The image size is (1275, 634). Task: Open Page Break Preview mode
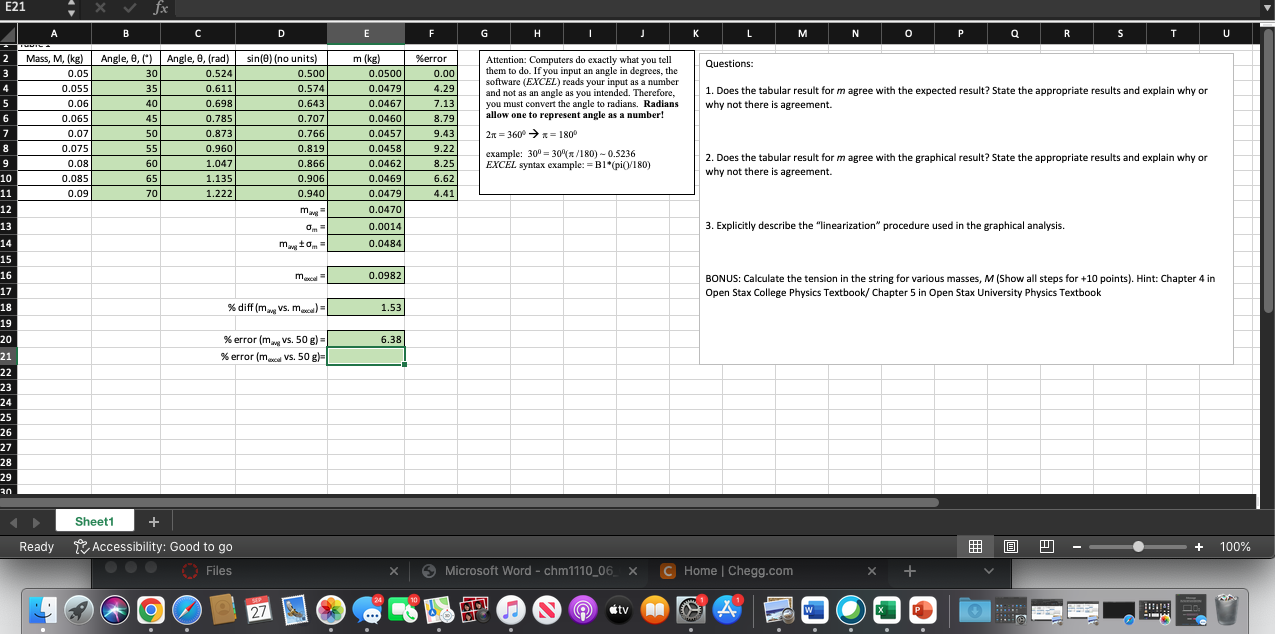1046,546
